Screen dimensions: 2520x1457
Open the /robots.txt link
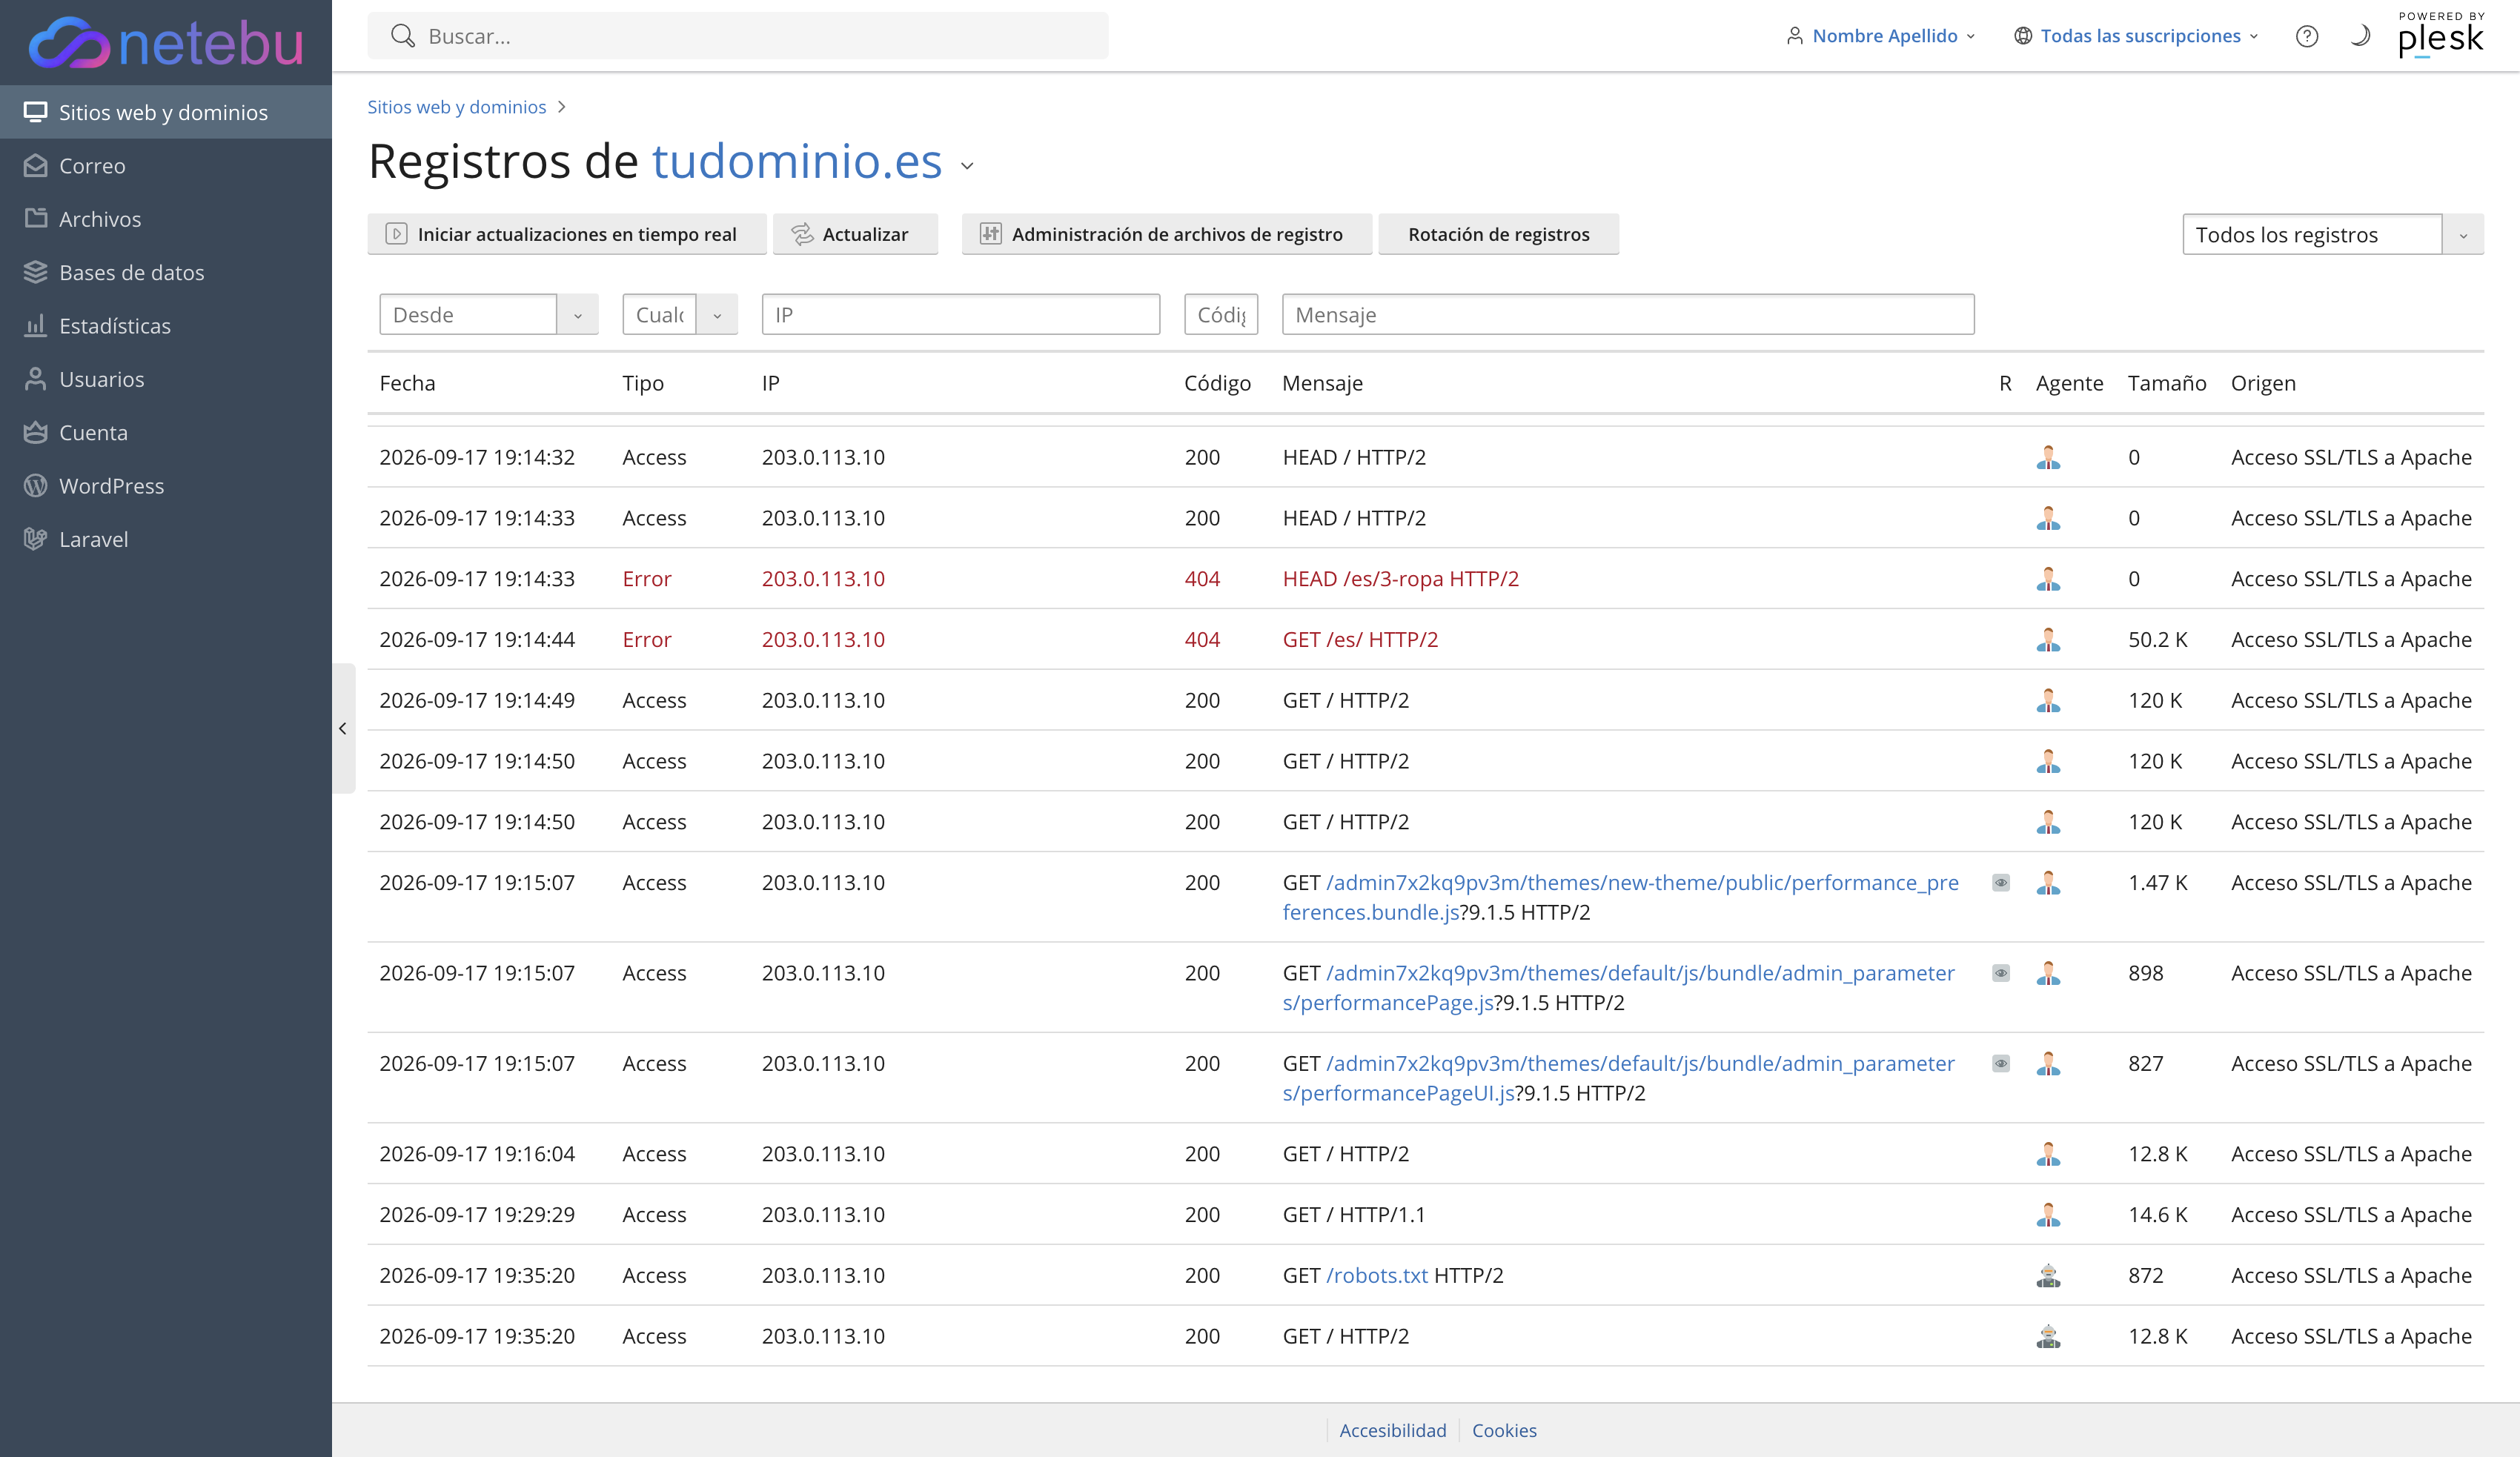pos(1377,1276)
